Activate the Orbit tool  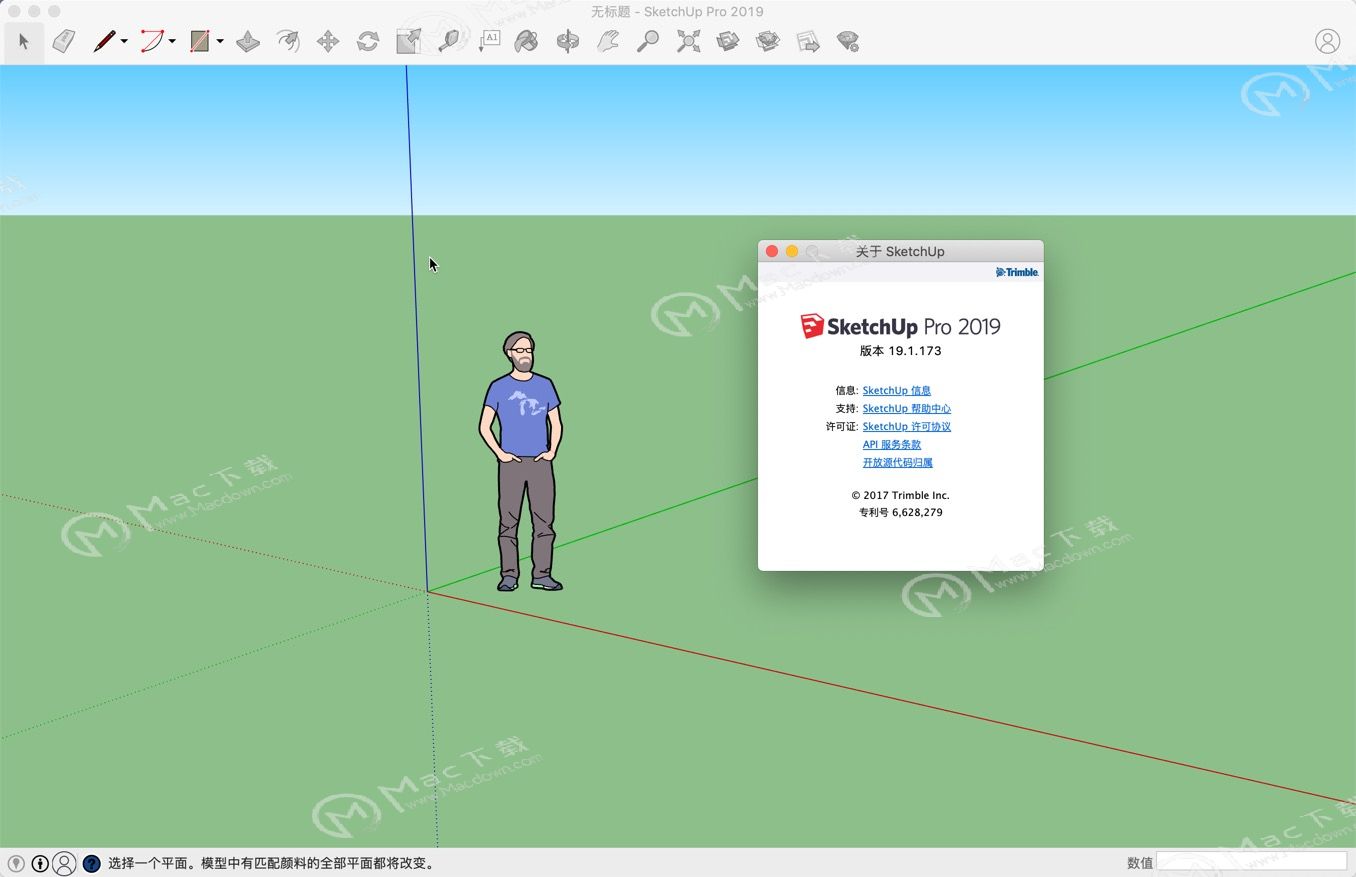tap(568, 42)
